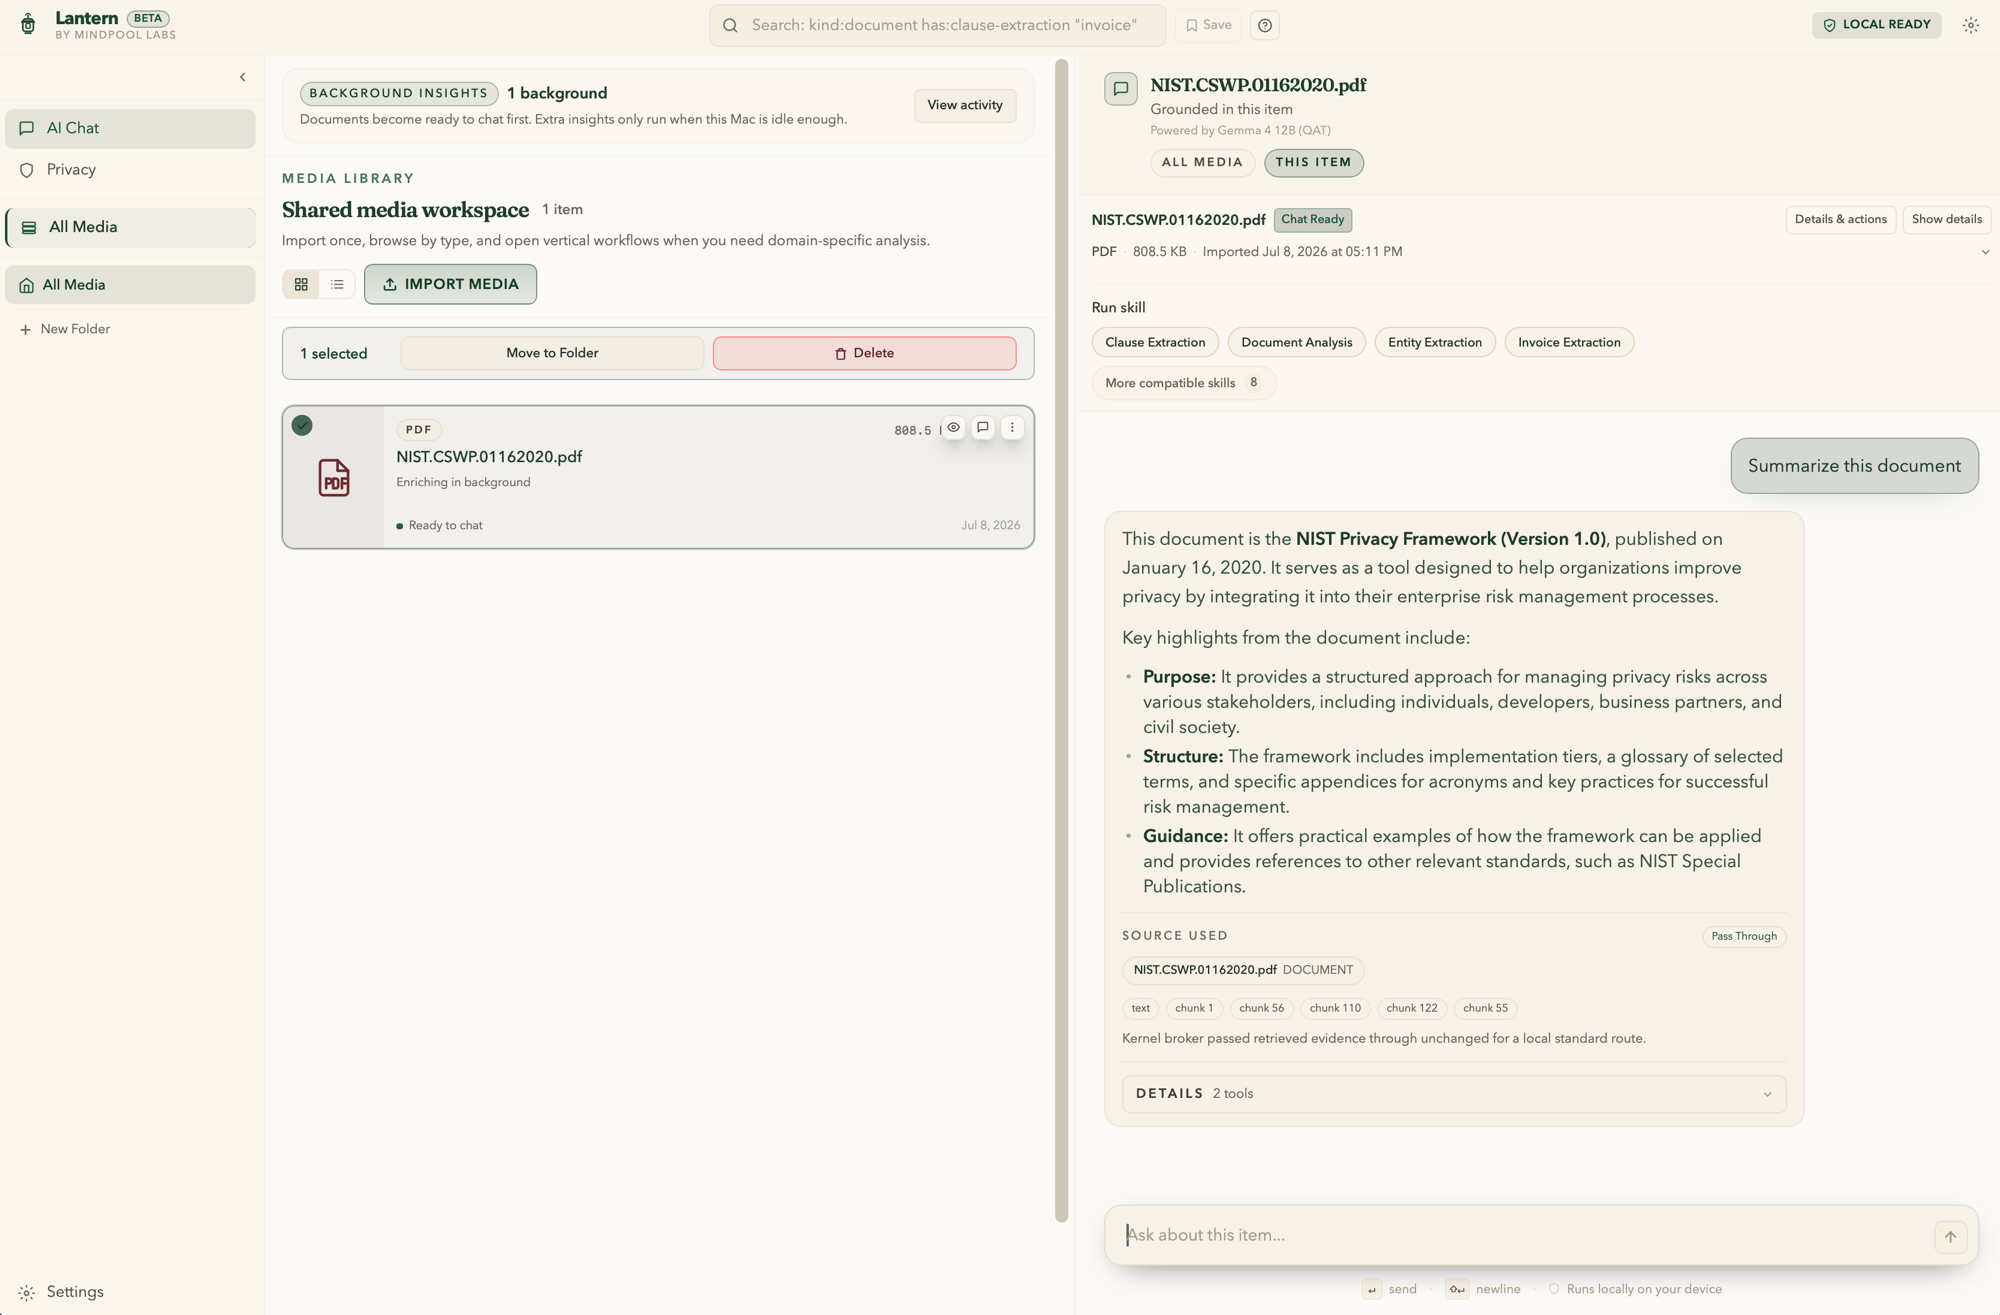The height and width of the screenshot is (1315, 2000).
Task: Open source chunk 55
Action: 1485,1009
